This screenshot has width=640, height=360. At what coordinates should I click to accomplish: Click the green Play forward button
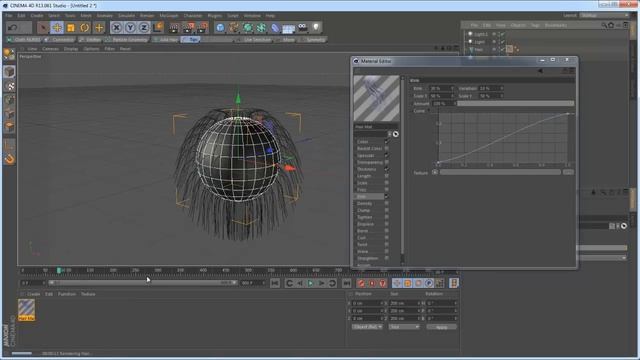coord(311,283)
